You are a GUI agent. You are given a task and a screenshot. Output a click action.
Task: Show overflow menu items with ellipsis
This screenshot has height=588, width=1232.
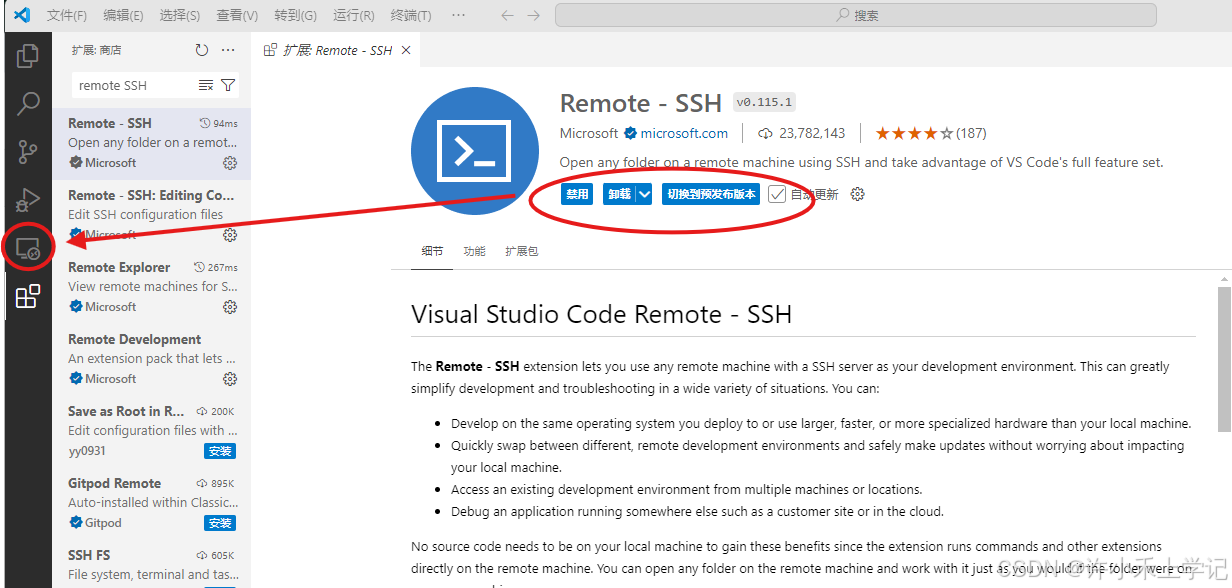458,15
